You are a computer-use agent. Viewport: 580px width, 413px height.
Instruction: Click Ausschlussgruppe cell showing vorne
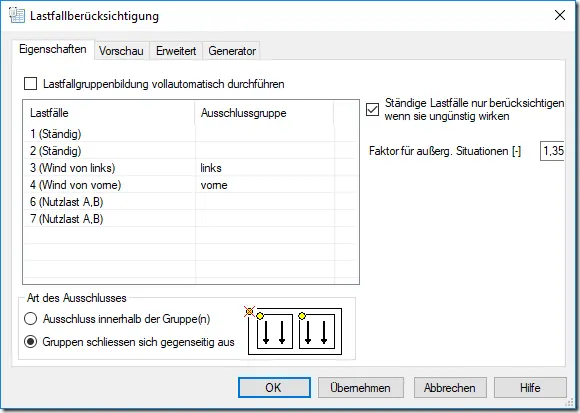point(264,185)
